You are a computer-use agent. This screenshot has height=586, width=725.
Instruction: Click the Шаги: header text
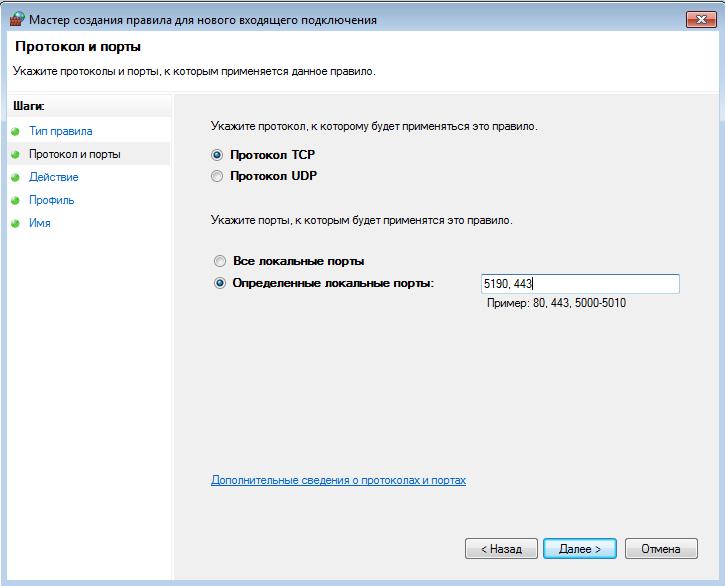[x=29, y=106]
